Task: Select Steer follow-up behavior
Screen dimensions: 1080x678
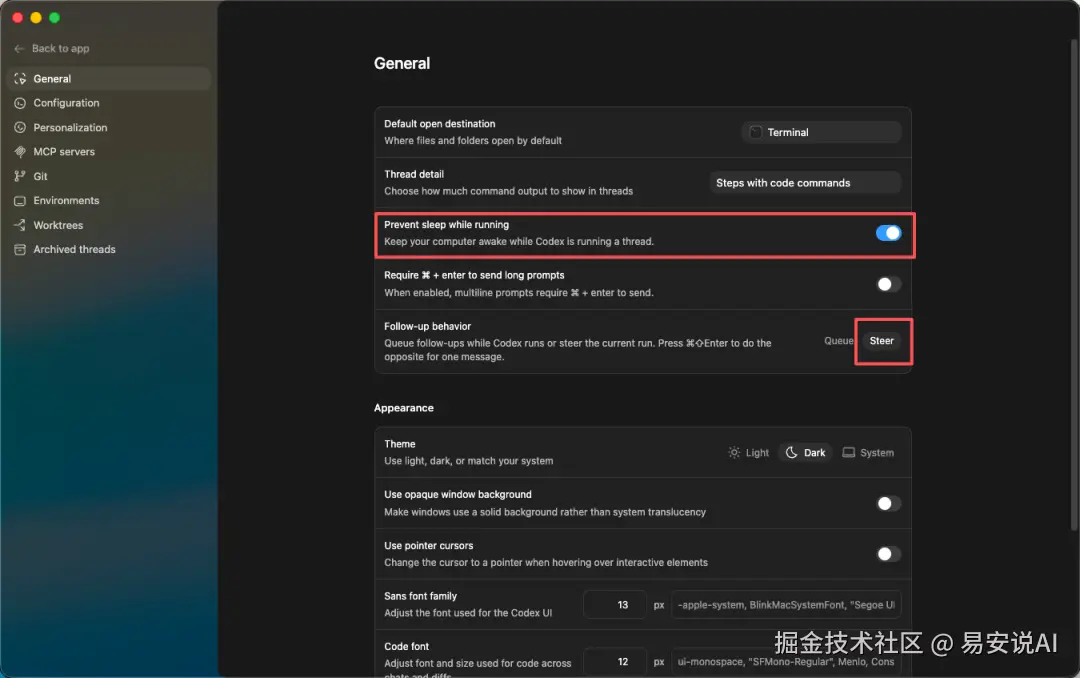Action: point(882,341)
